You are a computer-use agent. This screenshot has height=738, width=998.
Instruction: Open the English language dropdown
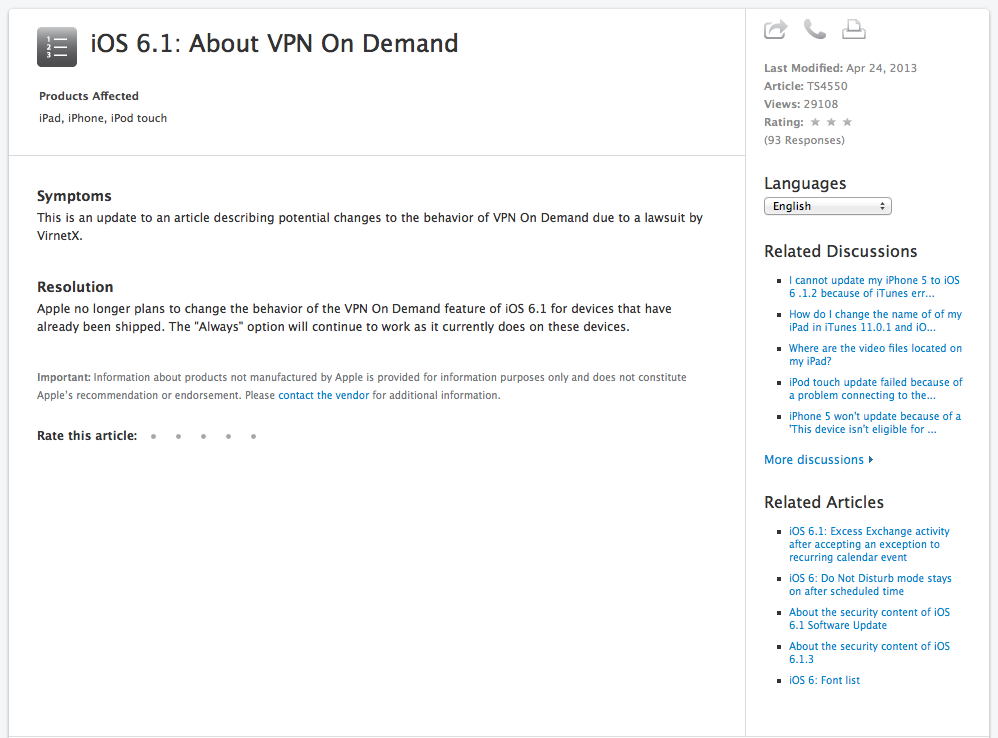[x=827, y=206]
